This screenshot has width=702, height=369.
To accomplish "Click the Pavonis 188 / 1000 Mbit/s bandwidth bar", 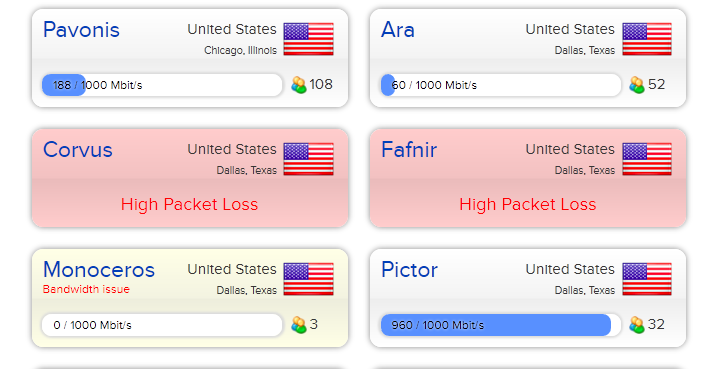I will [x=162, y=85].
